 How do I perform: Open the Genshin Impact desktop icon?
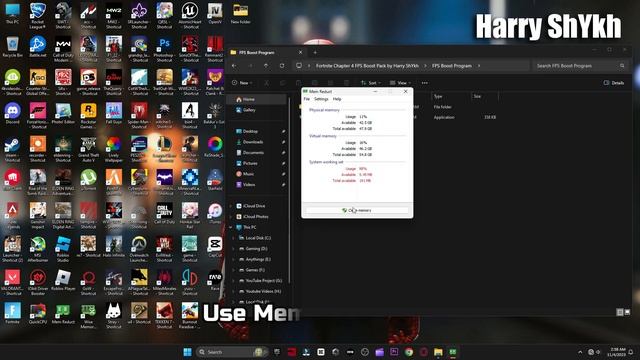point(38,216)
